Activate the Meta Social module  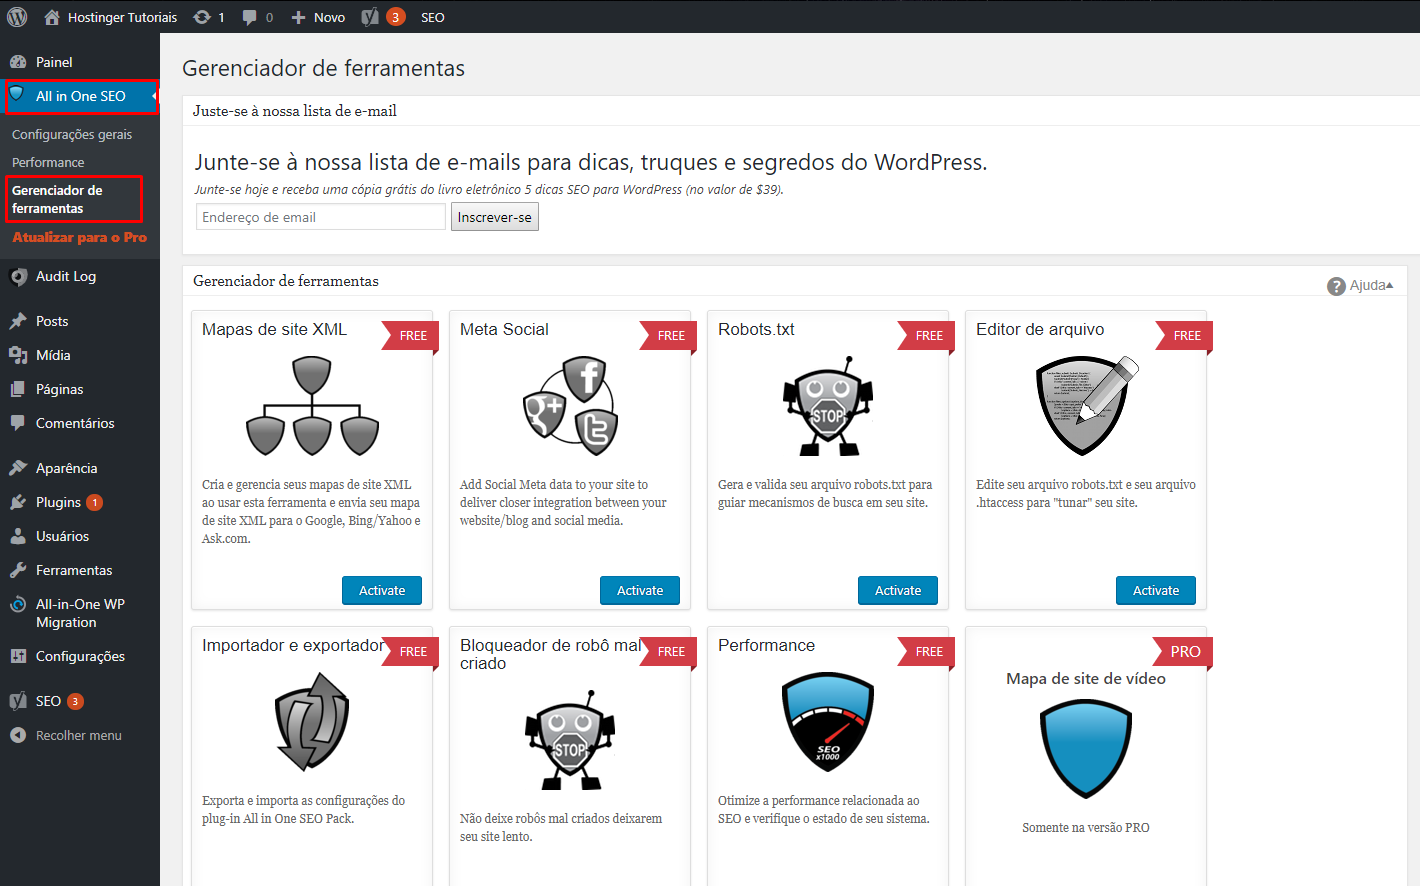pos(640,590)
